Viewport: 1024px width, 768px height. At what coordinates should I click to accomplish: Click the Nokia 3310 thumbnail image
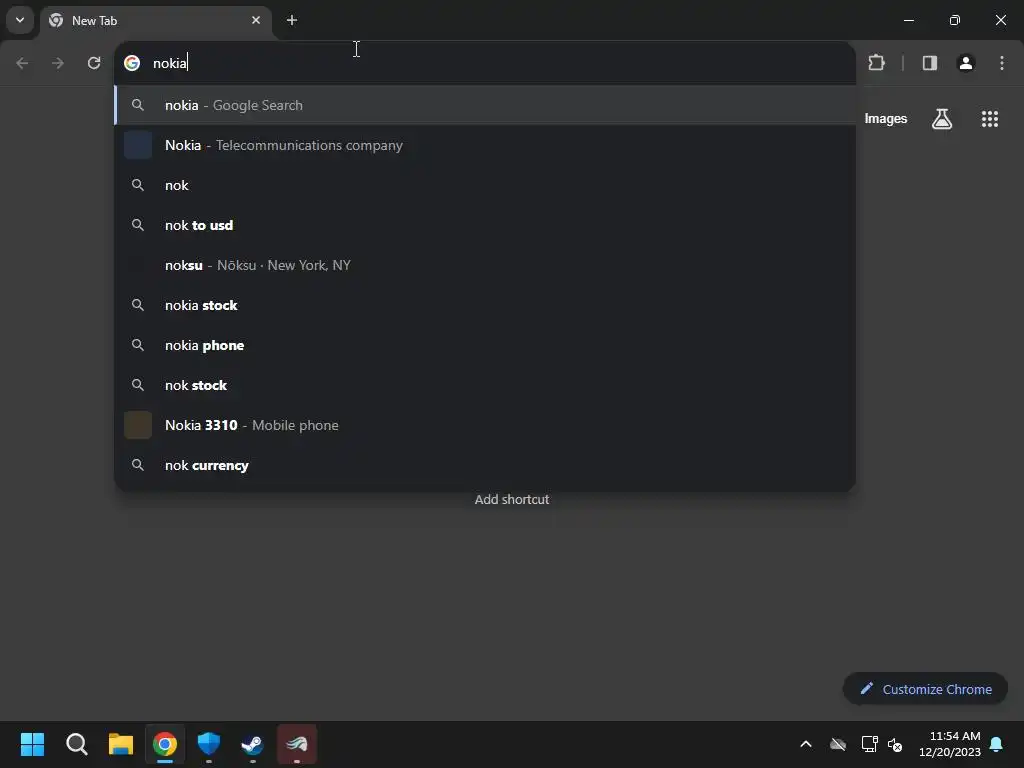(x=138, y=425)
